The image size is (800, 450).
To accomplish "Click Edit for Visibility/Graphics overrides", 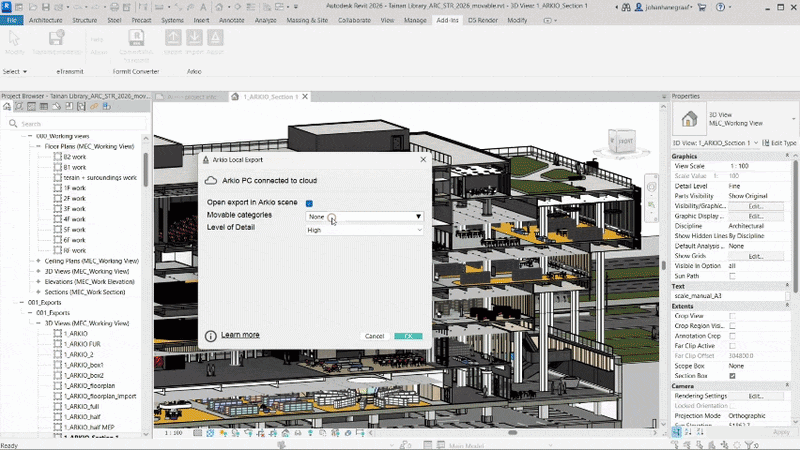I will tap(756, 206).
